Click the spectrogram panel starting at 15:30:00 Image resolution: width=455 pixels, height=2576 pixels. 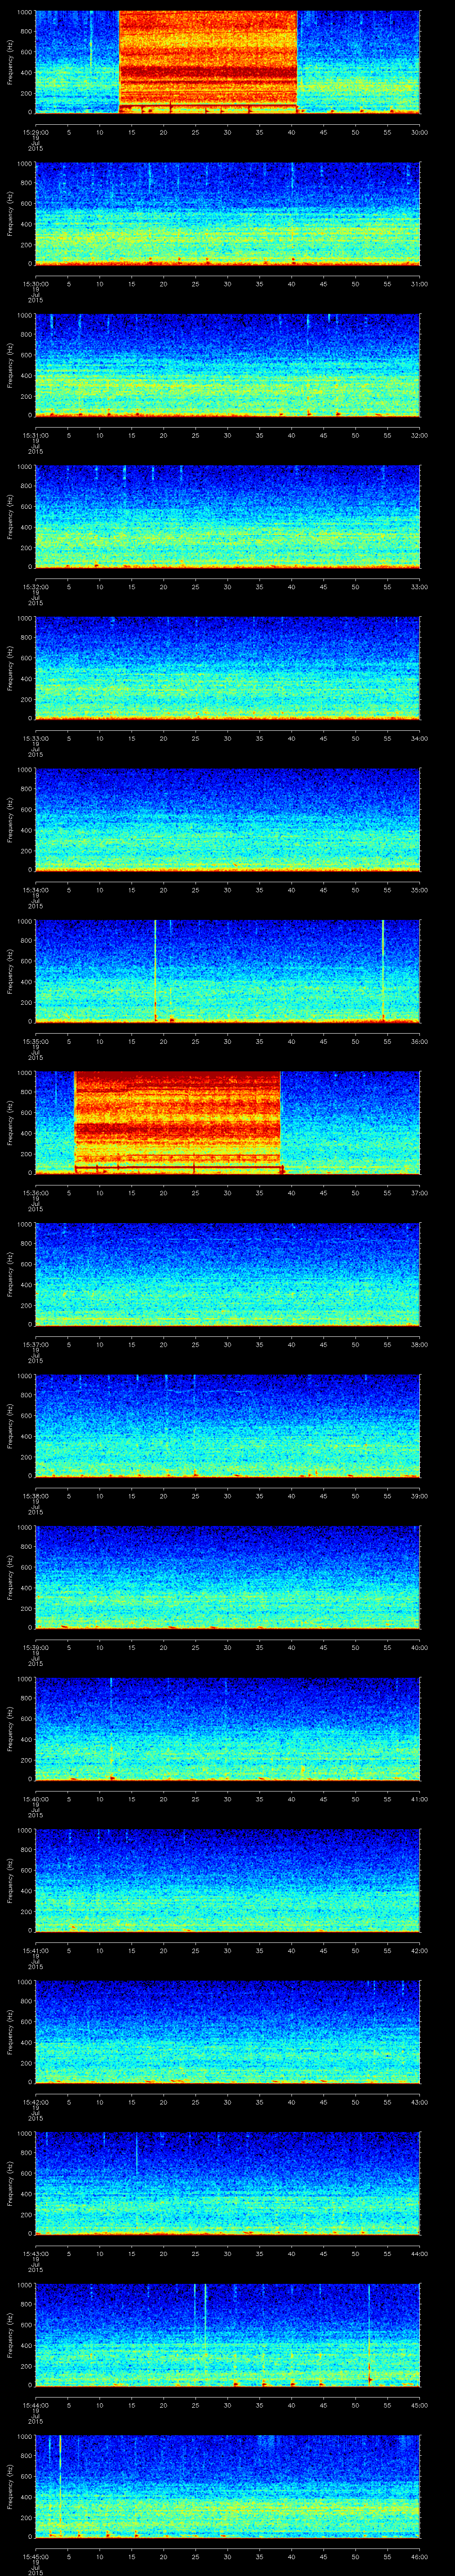click(228, 214)
